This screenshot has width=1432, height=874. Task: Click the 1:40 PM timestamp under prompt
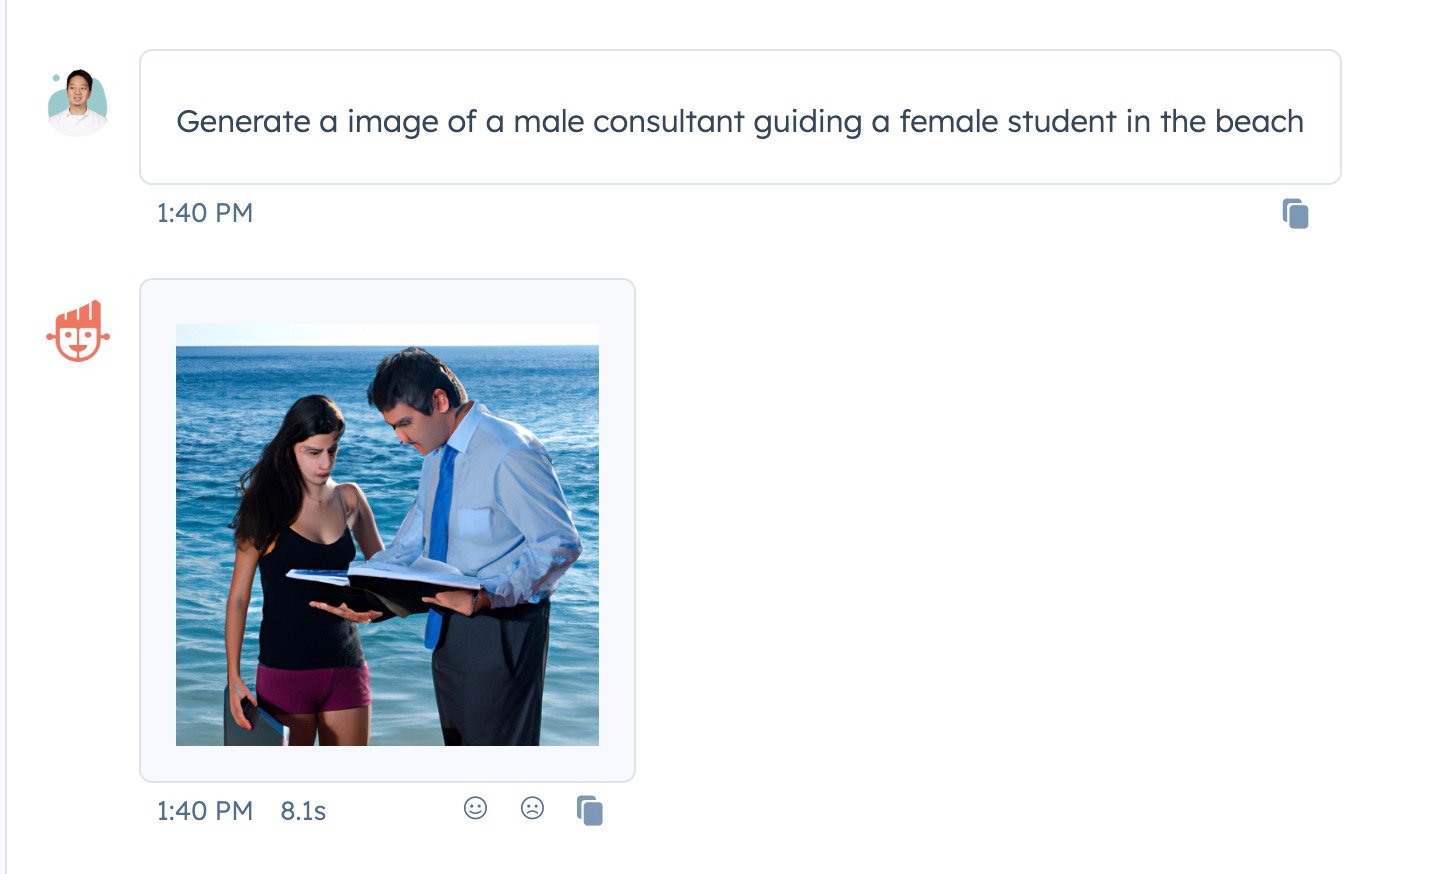pos(205,213)
